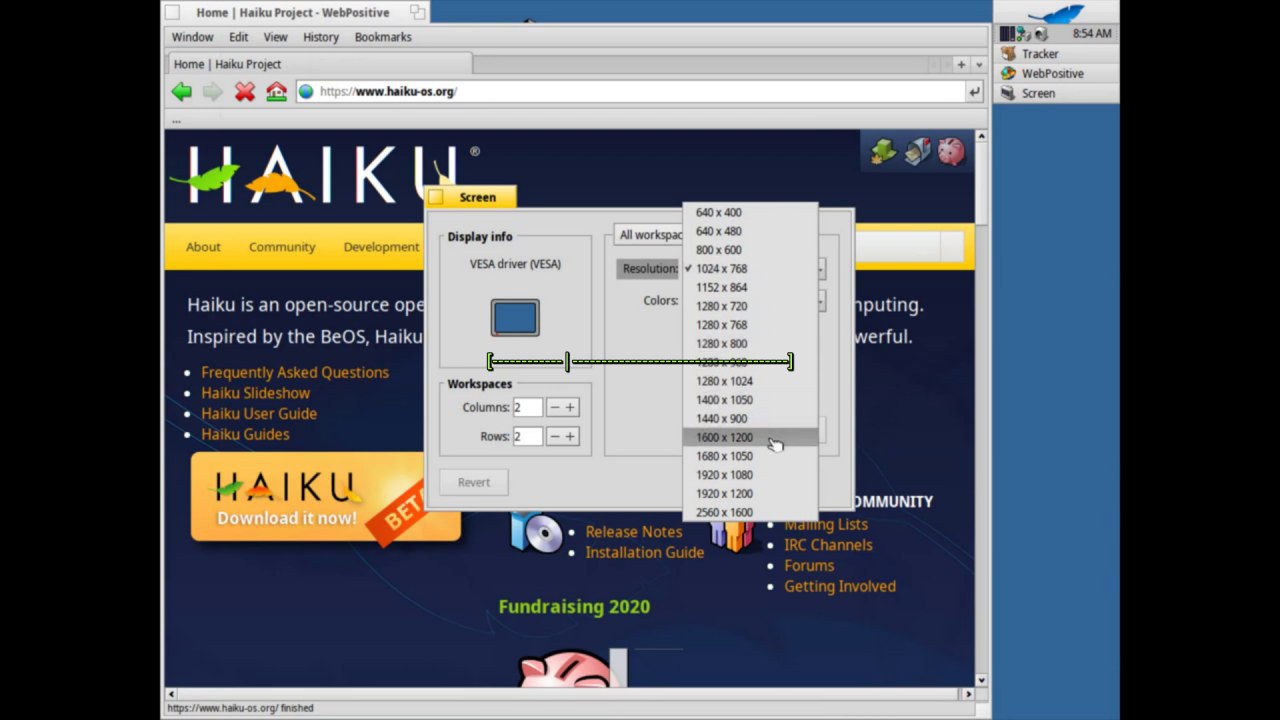Click into the URL address field
This screenshot has height=720, width=1280.
[x=630, y=92]
